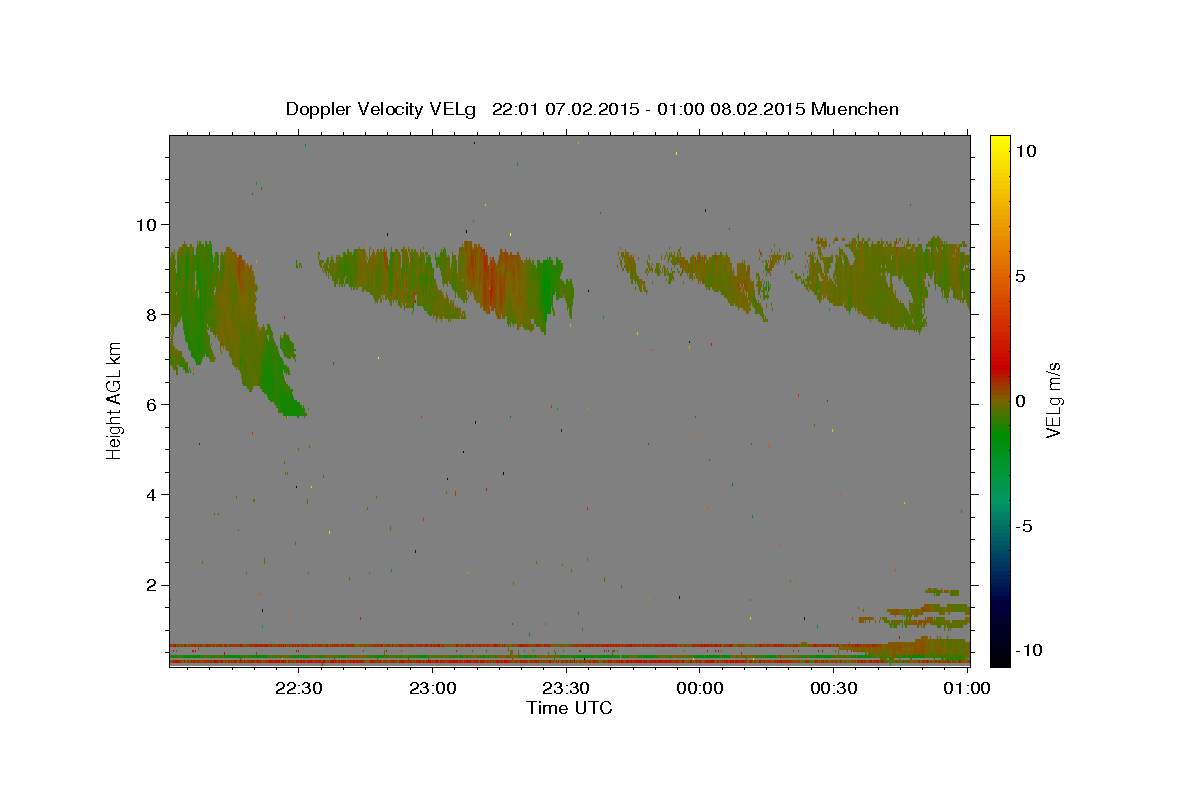Click the colorbar value 10 at top
This screenshot has width=1200, height=800.
tap(1026, 150)
